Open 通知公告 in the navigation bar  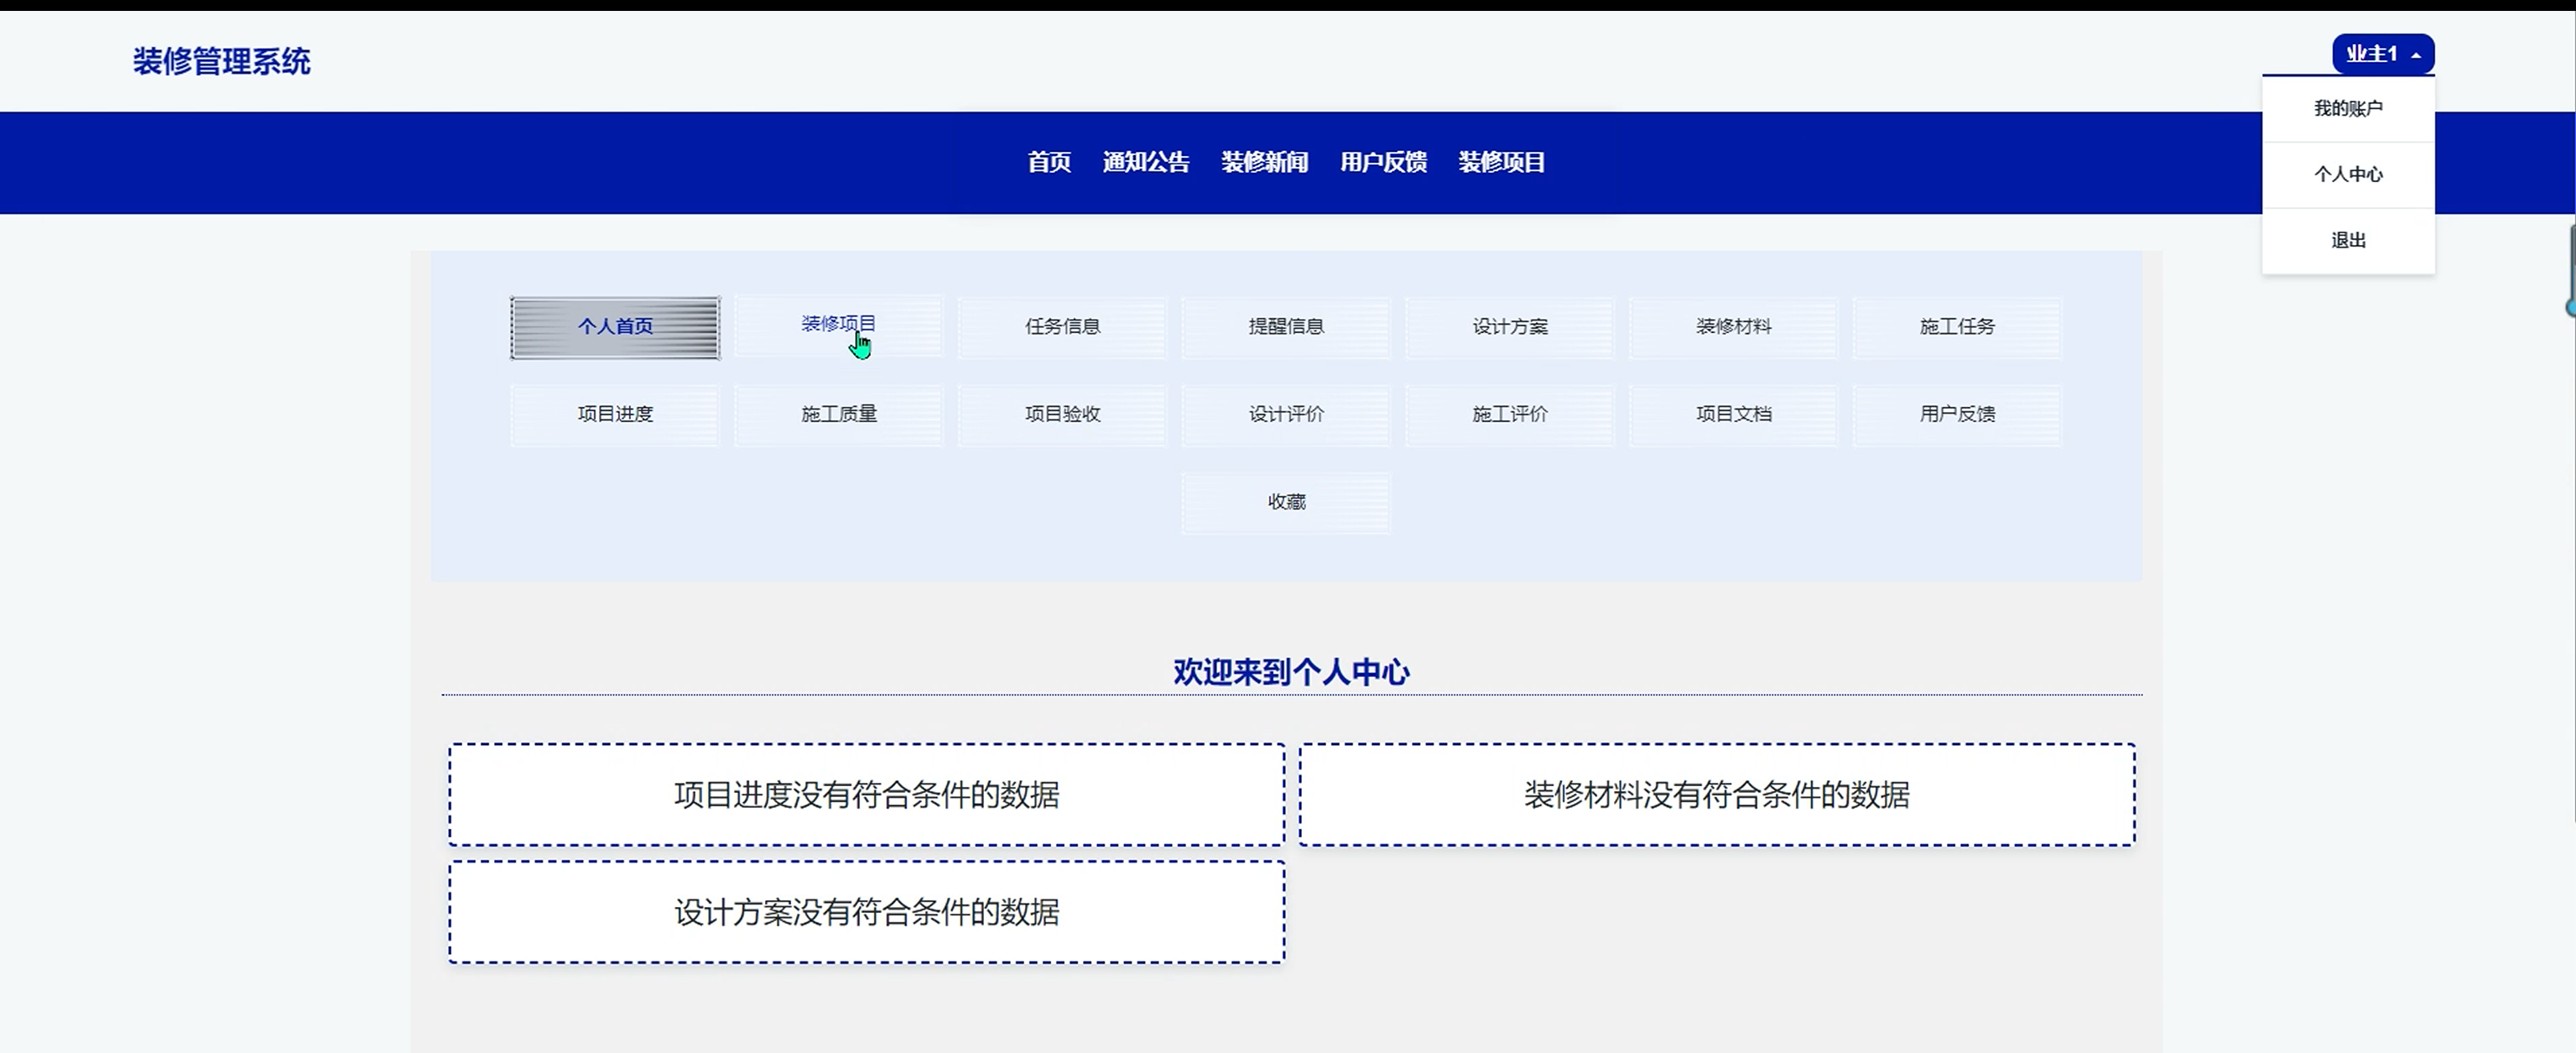[x=1145, y=162]
